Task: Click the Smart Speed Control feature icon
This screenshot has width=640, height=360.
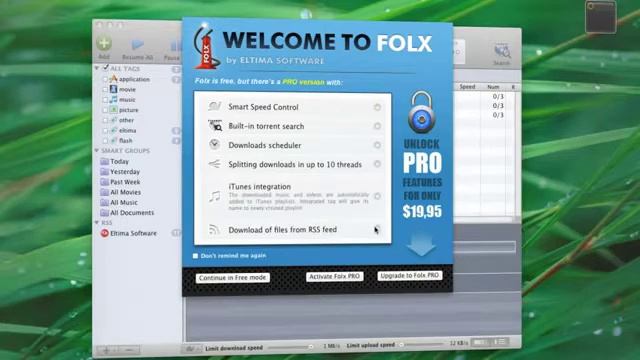Action: click(x=215, y=107)
